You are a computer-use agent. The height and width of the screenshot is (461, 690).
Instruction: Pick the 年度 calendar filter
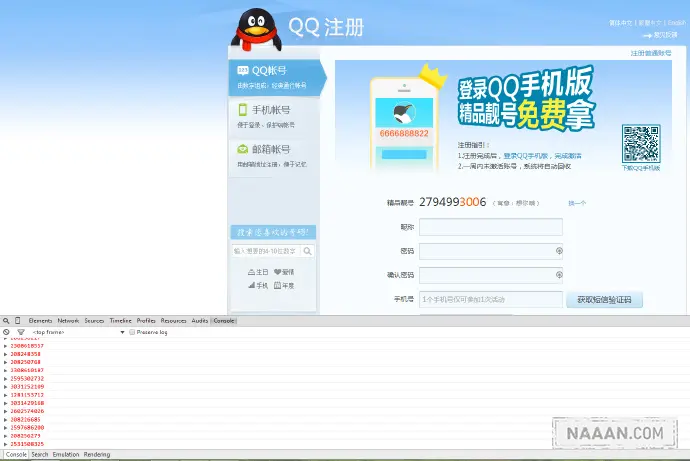click(x=284, y=285)
